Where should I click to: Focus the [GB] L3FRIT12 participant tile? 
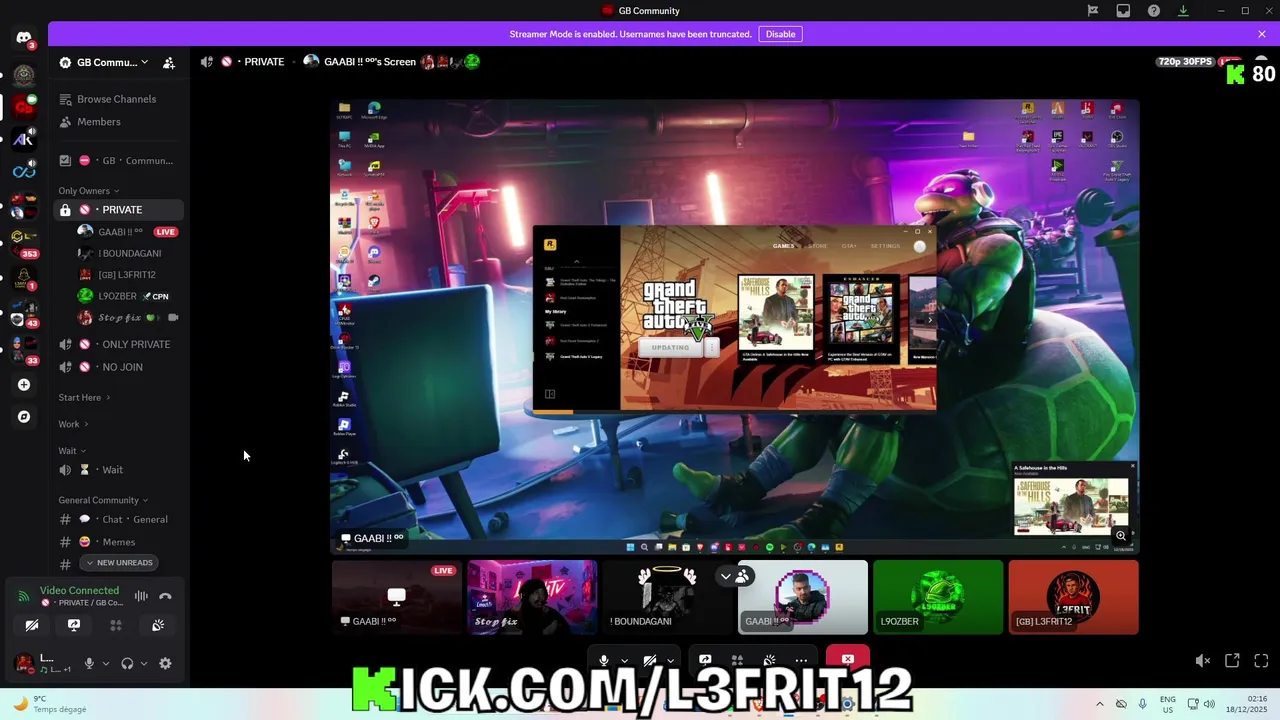1073,597
